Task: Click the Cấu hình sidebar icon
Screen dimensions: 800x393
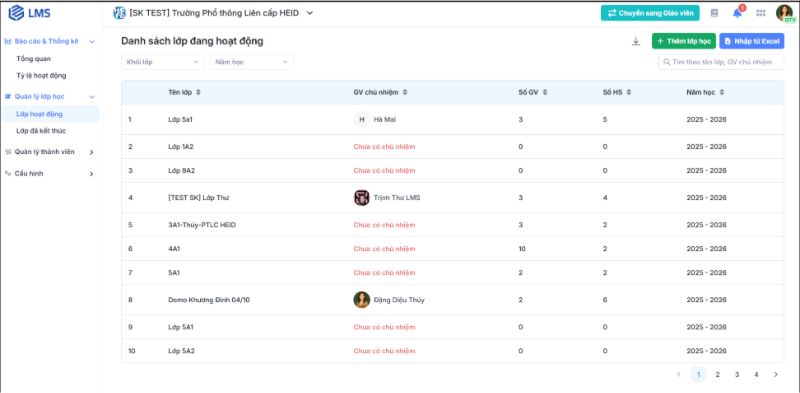Action: [8, 174]
